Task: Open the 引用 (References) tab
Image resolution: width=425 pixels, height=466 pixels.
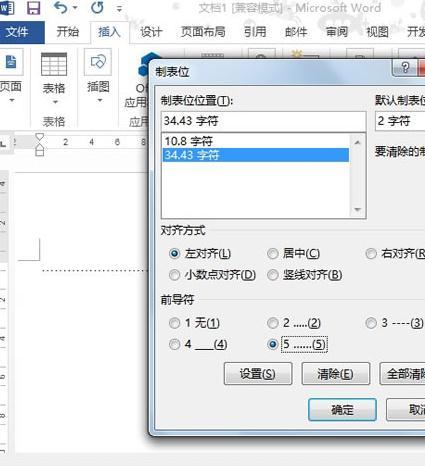Action: click(x=255, y=32)
